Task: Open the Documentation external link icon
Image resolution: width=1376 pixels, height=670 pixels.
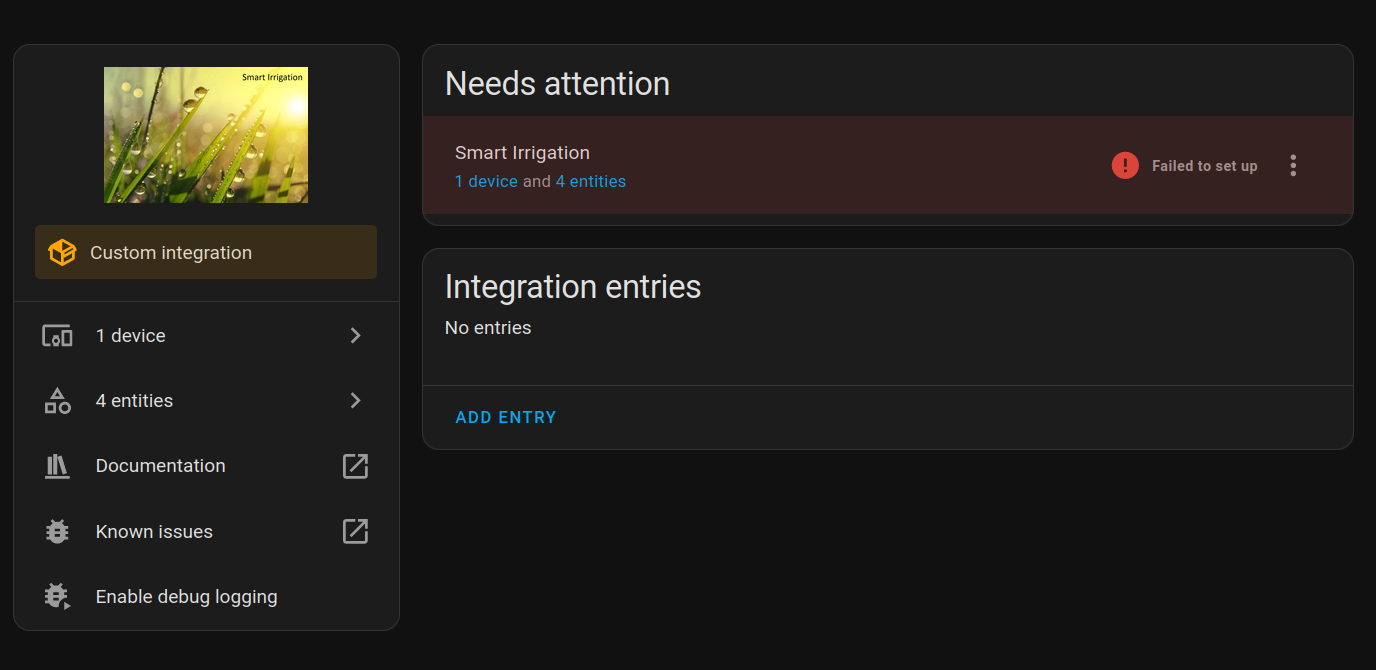Action: 355,466
